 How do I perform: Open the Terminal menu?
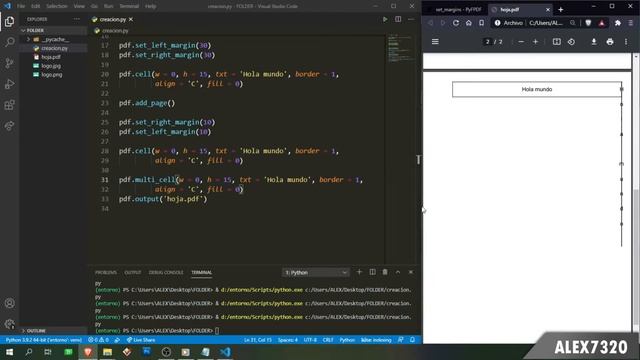(x=129, y=6)
